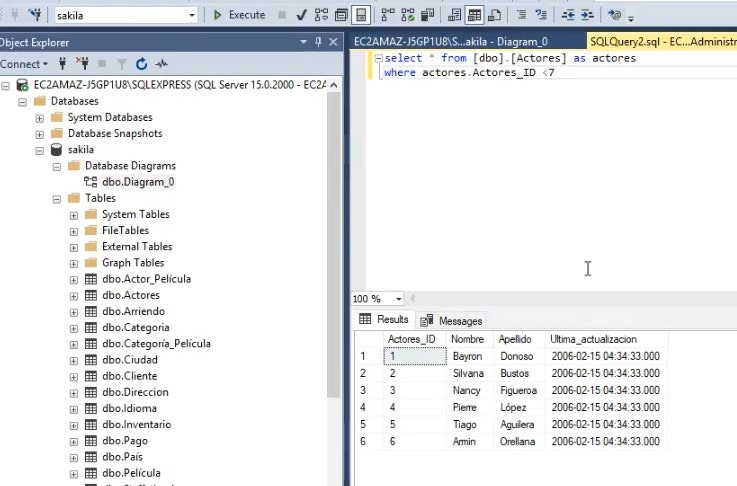Open the 100 % zoom dropdown

tap(398, 299)
